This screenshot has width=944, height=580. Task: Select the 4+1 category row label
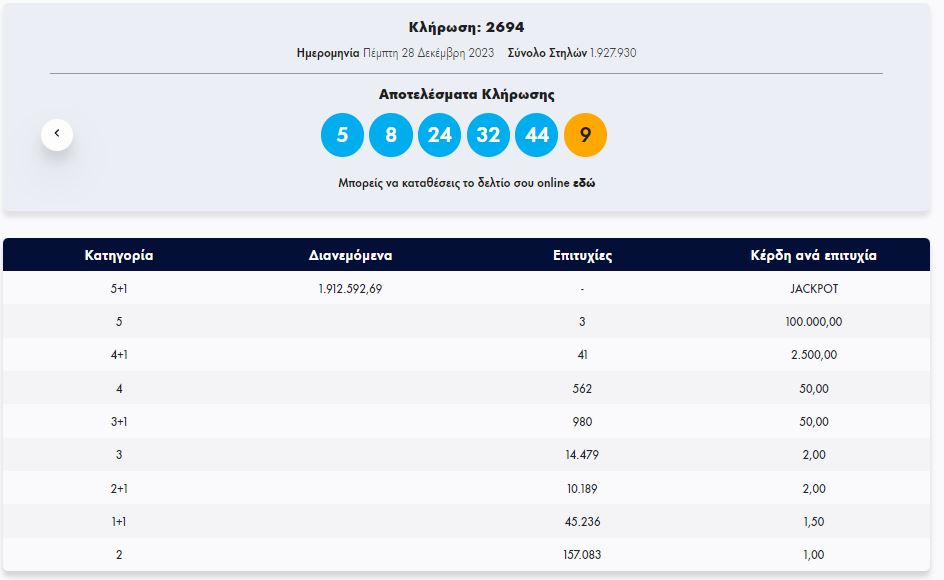[118, 355]
